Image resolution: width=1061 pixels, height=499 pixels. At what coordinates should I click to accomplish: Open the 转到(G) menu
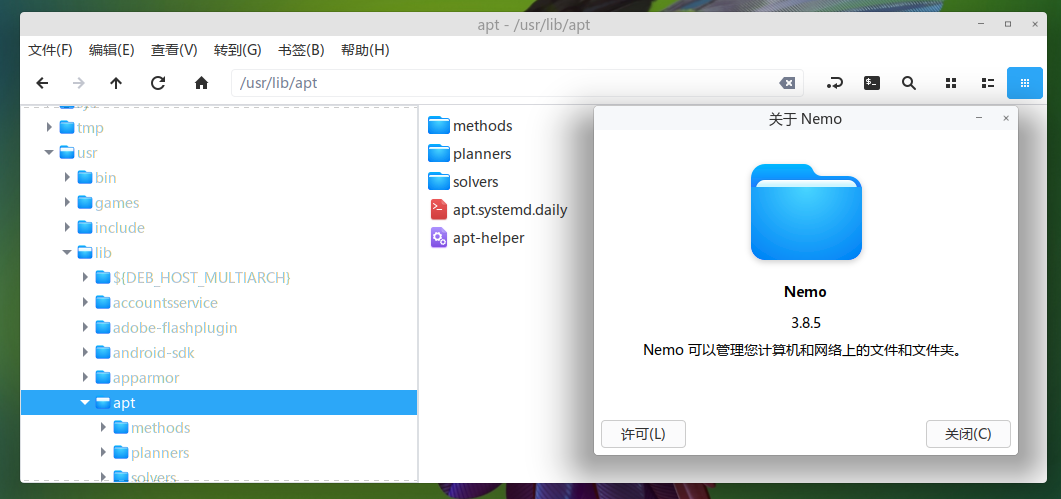tap(238, 50)
